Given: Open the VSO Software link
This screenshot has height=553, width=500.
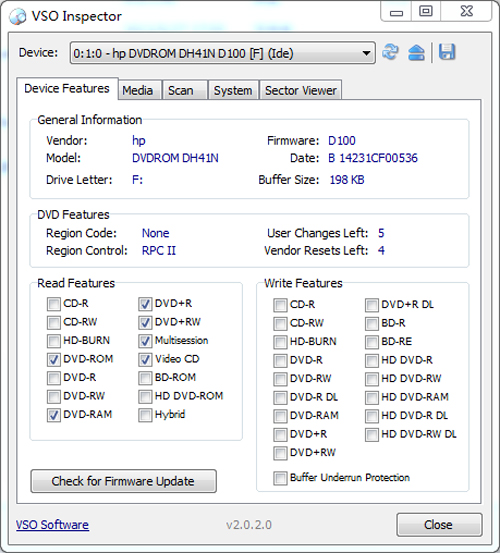Looking at the screenshot, I should 52,525.
